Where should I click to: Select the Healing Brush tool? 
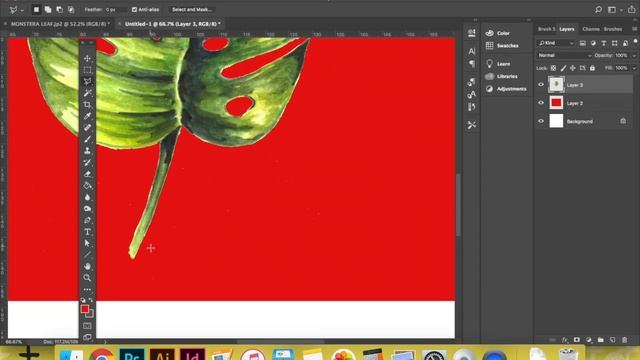click(87, 128)
